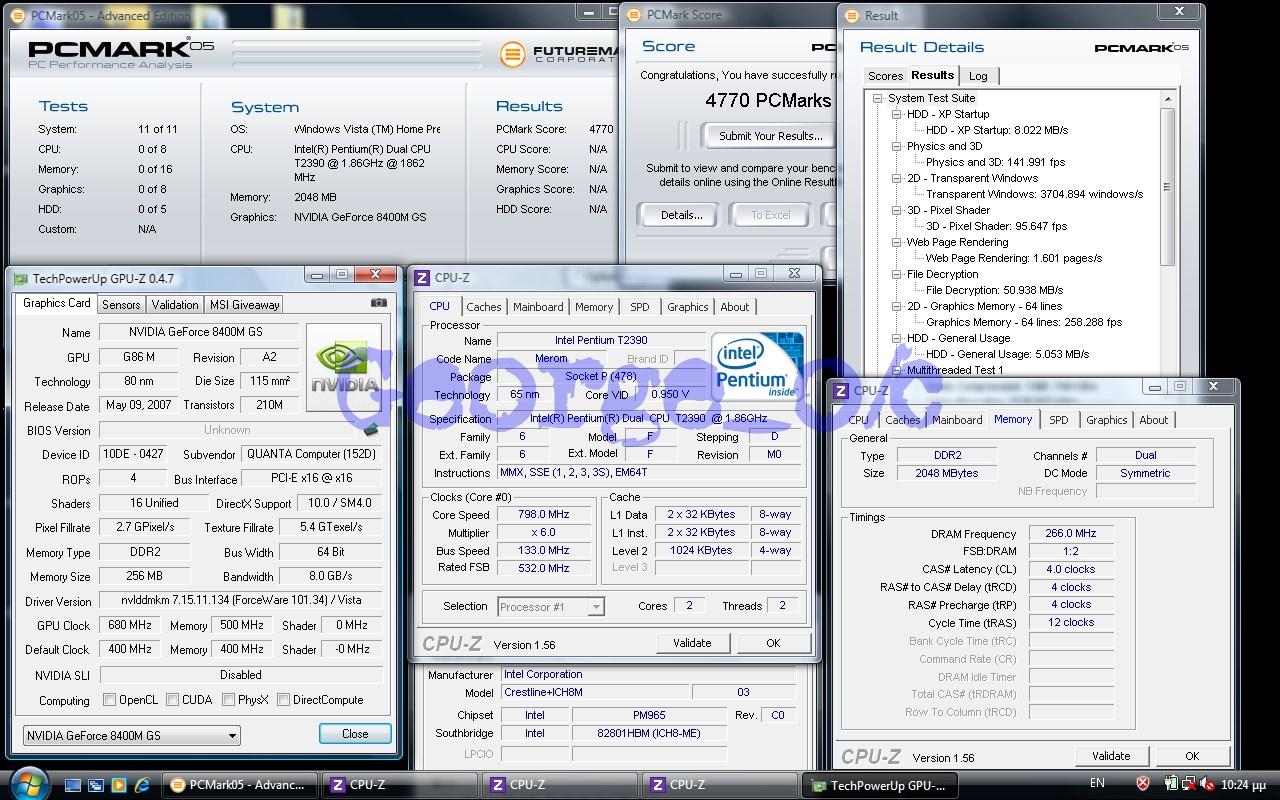The width and height of the screenshot is (1280, 800).
Task: Enable the CUDA checkbox
Action: coord(173,700)
